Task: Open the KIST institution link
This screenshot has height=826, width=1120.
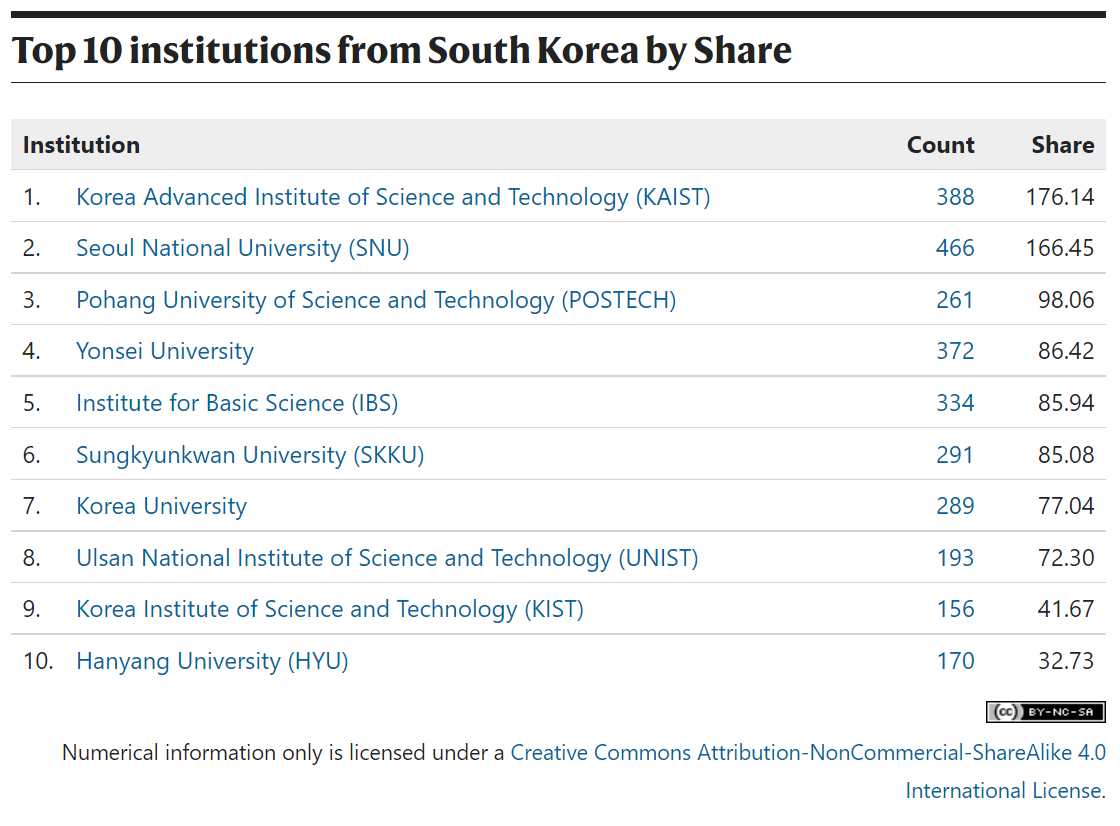Action: [x=329, y=609]
